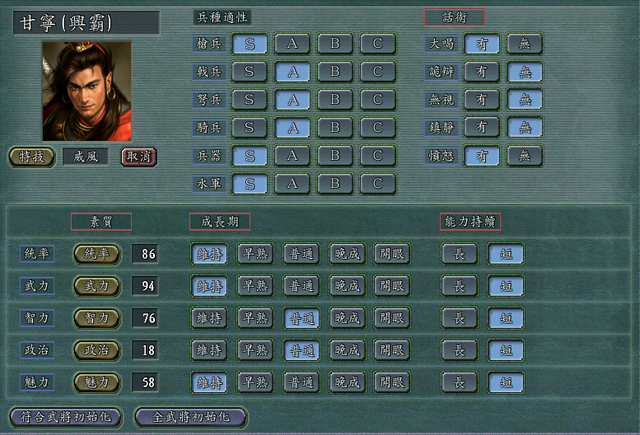Select S rank for 戟兵

249,72
